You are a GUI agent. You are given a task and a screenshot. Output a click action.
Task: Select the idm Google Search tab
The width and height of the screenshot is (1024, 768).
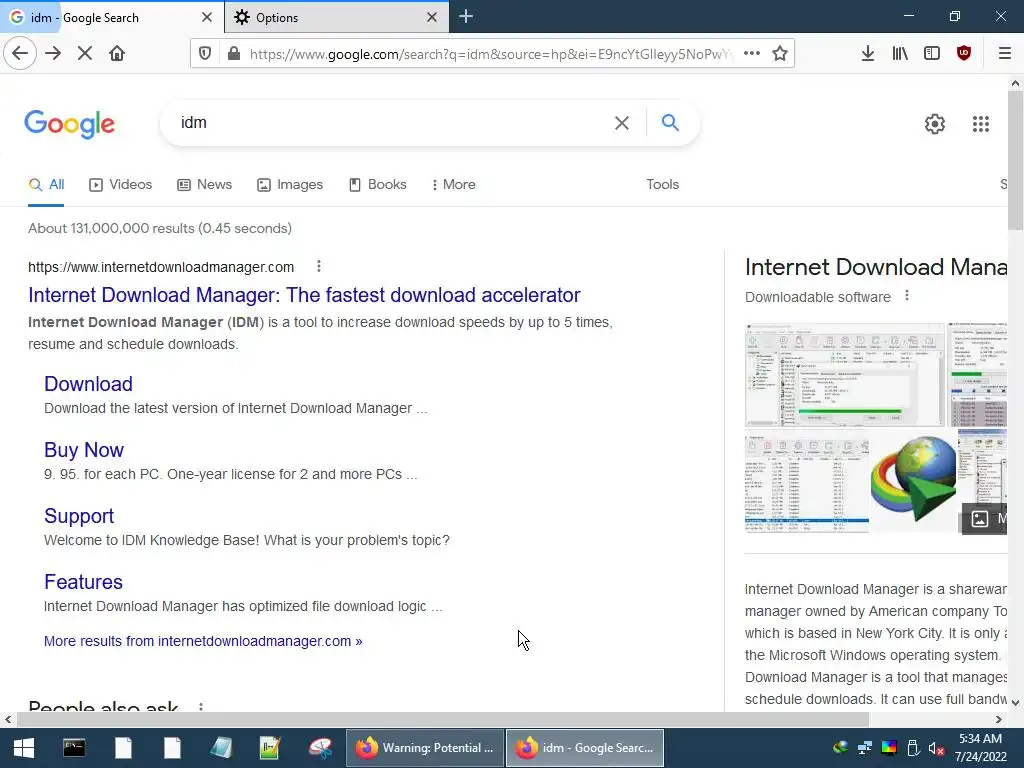112,18
